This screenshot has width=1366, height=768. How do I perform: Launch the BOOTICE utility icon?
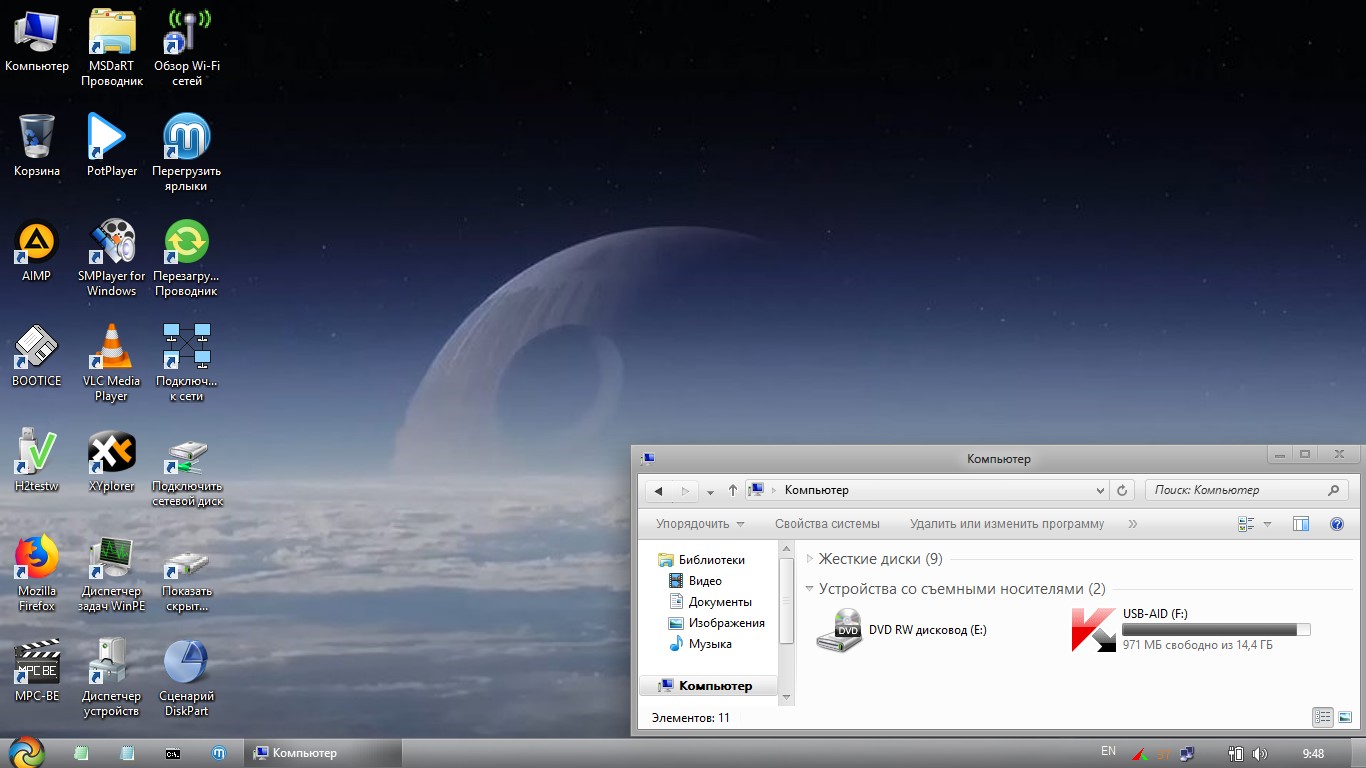37,355
